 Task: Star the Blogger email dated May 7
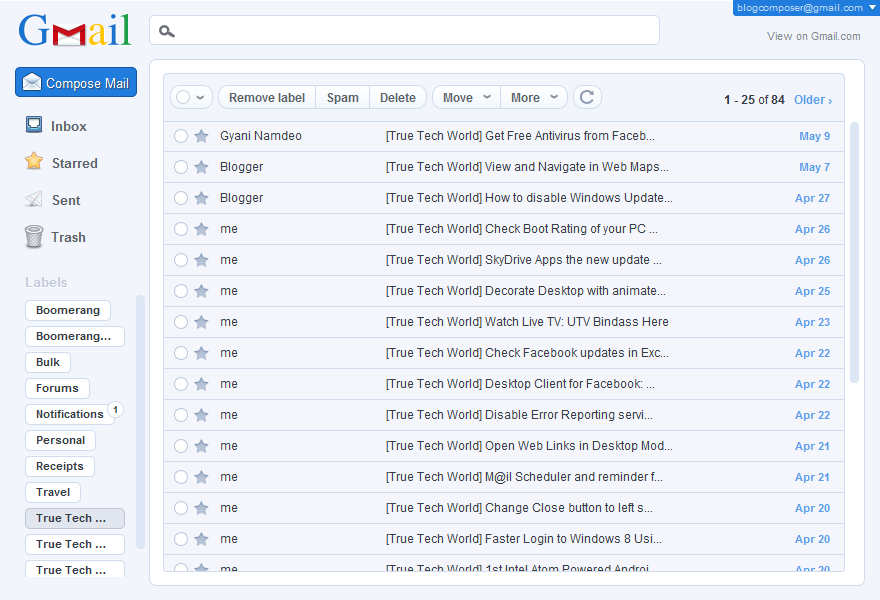click(x=201, y=167)
